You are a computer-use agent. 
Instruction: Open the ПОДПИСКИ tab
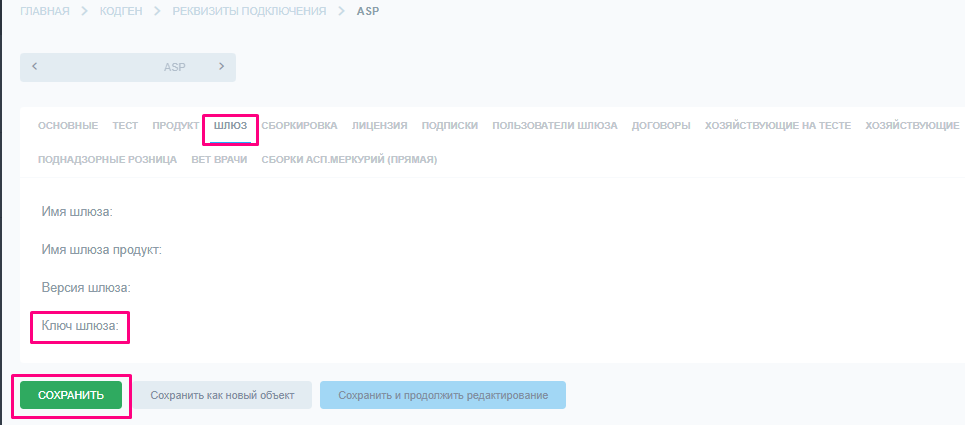point(450,125)
